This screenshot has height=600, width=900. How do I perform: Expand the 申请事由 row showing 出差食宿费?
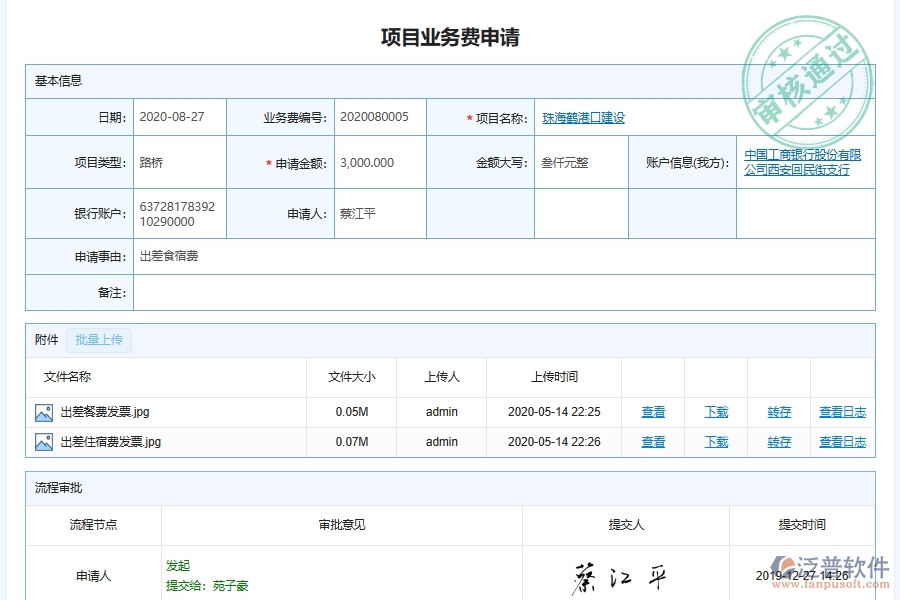(x=171, y=255)
